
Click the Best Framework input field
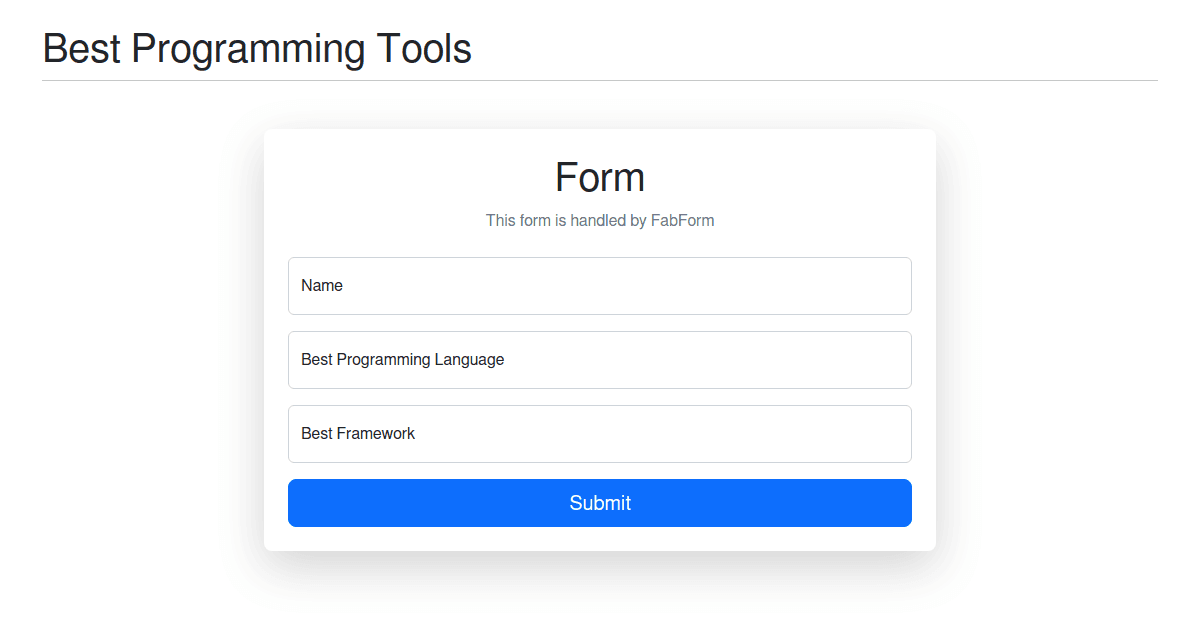coord(600,433)
